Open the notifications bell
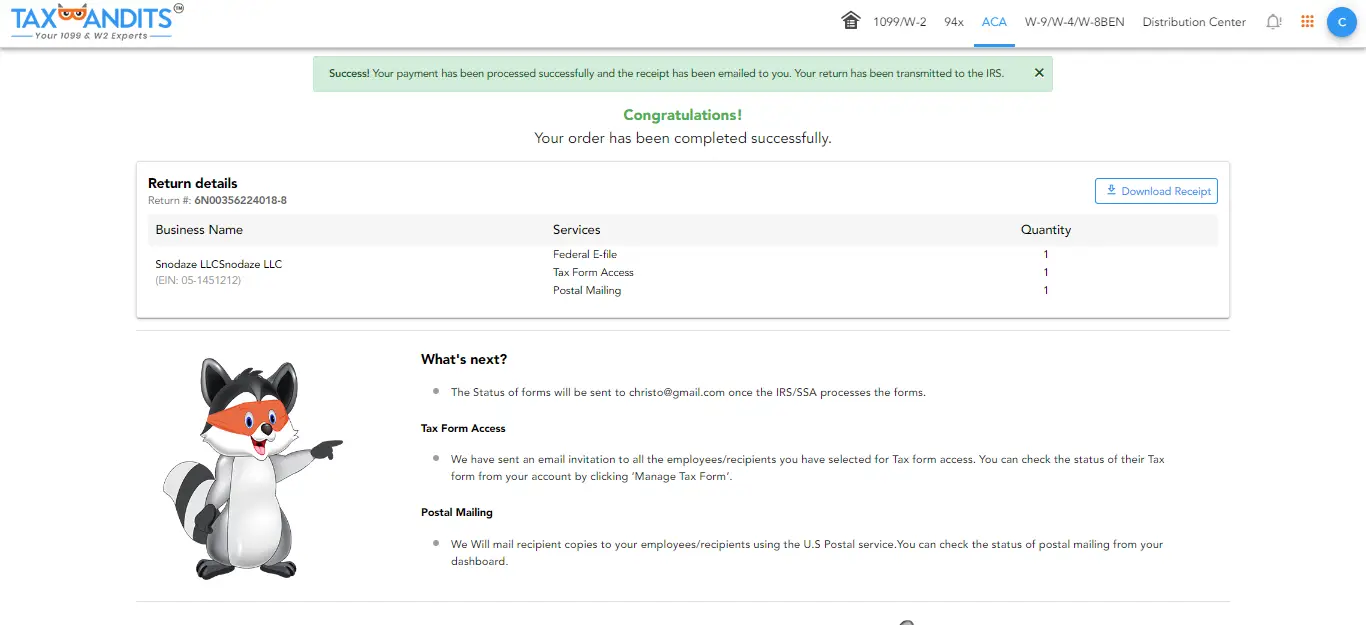This screenshot has height=625, width=1366. (x=1273, y=21)
